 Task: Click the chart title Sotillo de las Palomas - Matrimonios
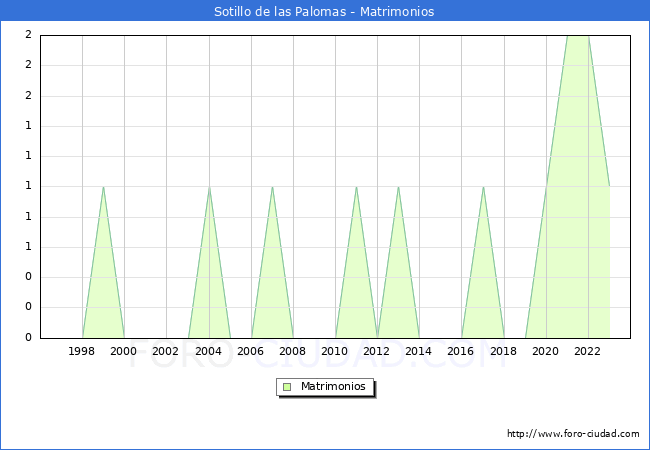point(324,11)
